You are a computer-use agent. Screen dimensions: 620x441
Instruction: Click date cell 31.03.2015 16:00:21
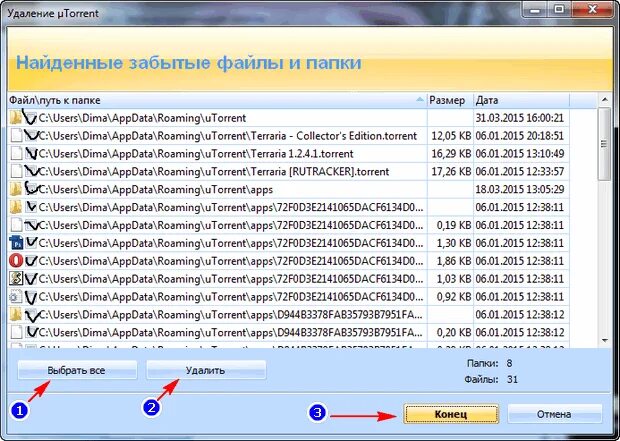(x=520, y=118)
